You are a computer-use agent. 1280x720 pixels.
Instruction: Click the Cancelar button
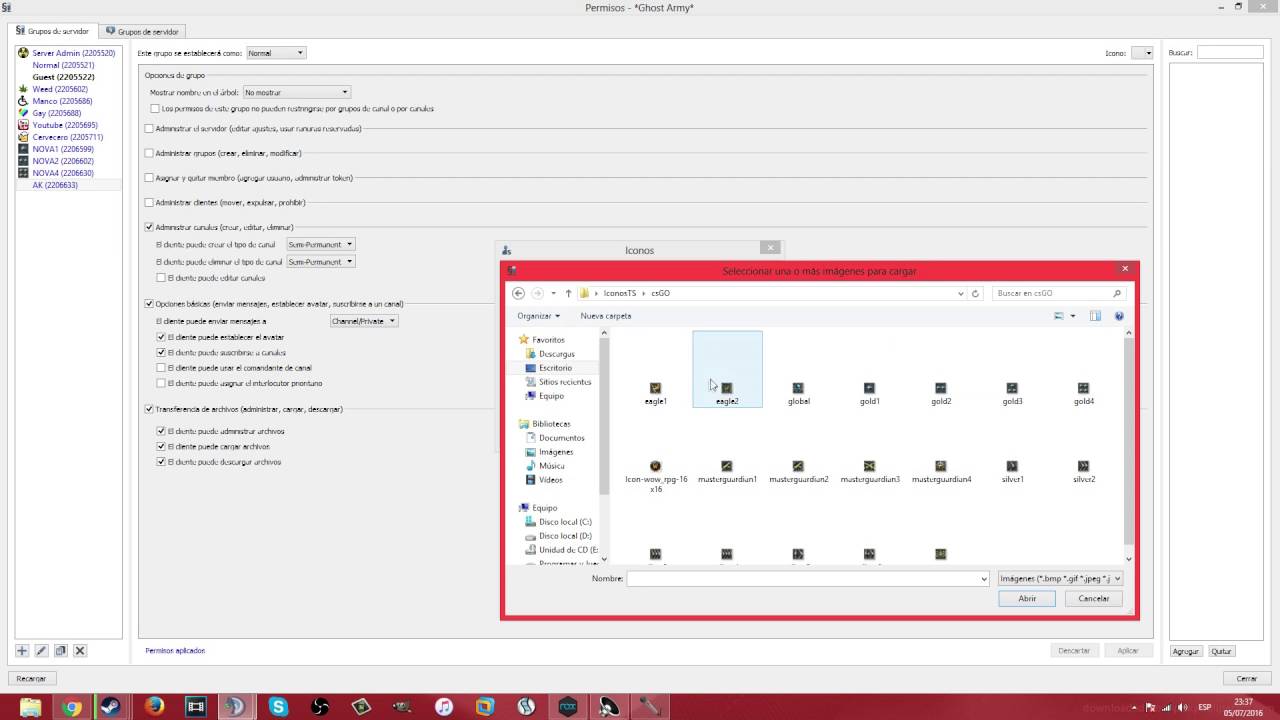[x=1093, y=598]
